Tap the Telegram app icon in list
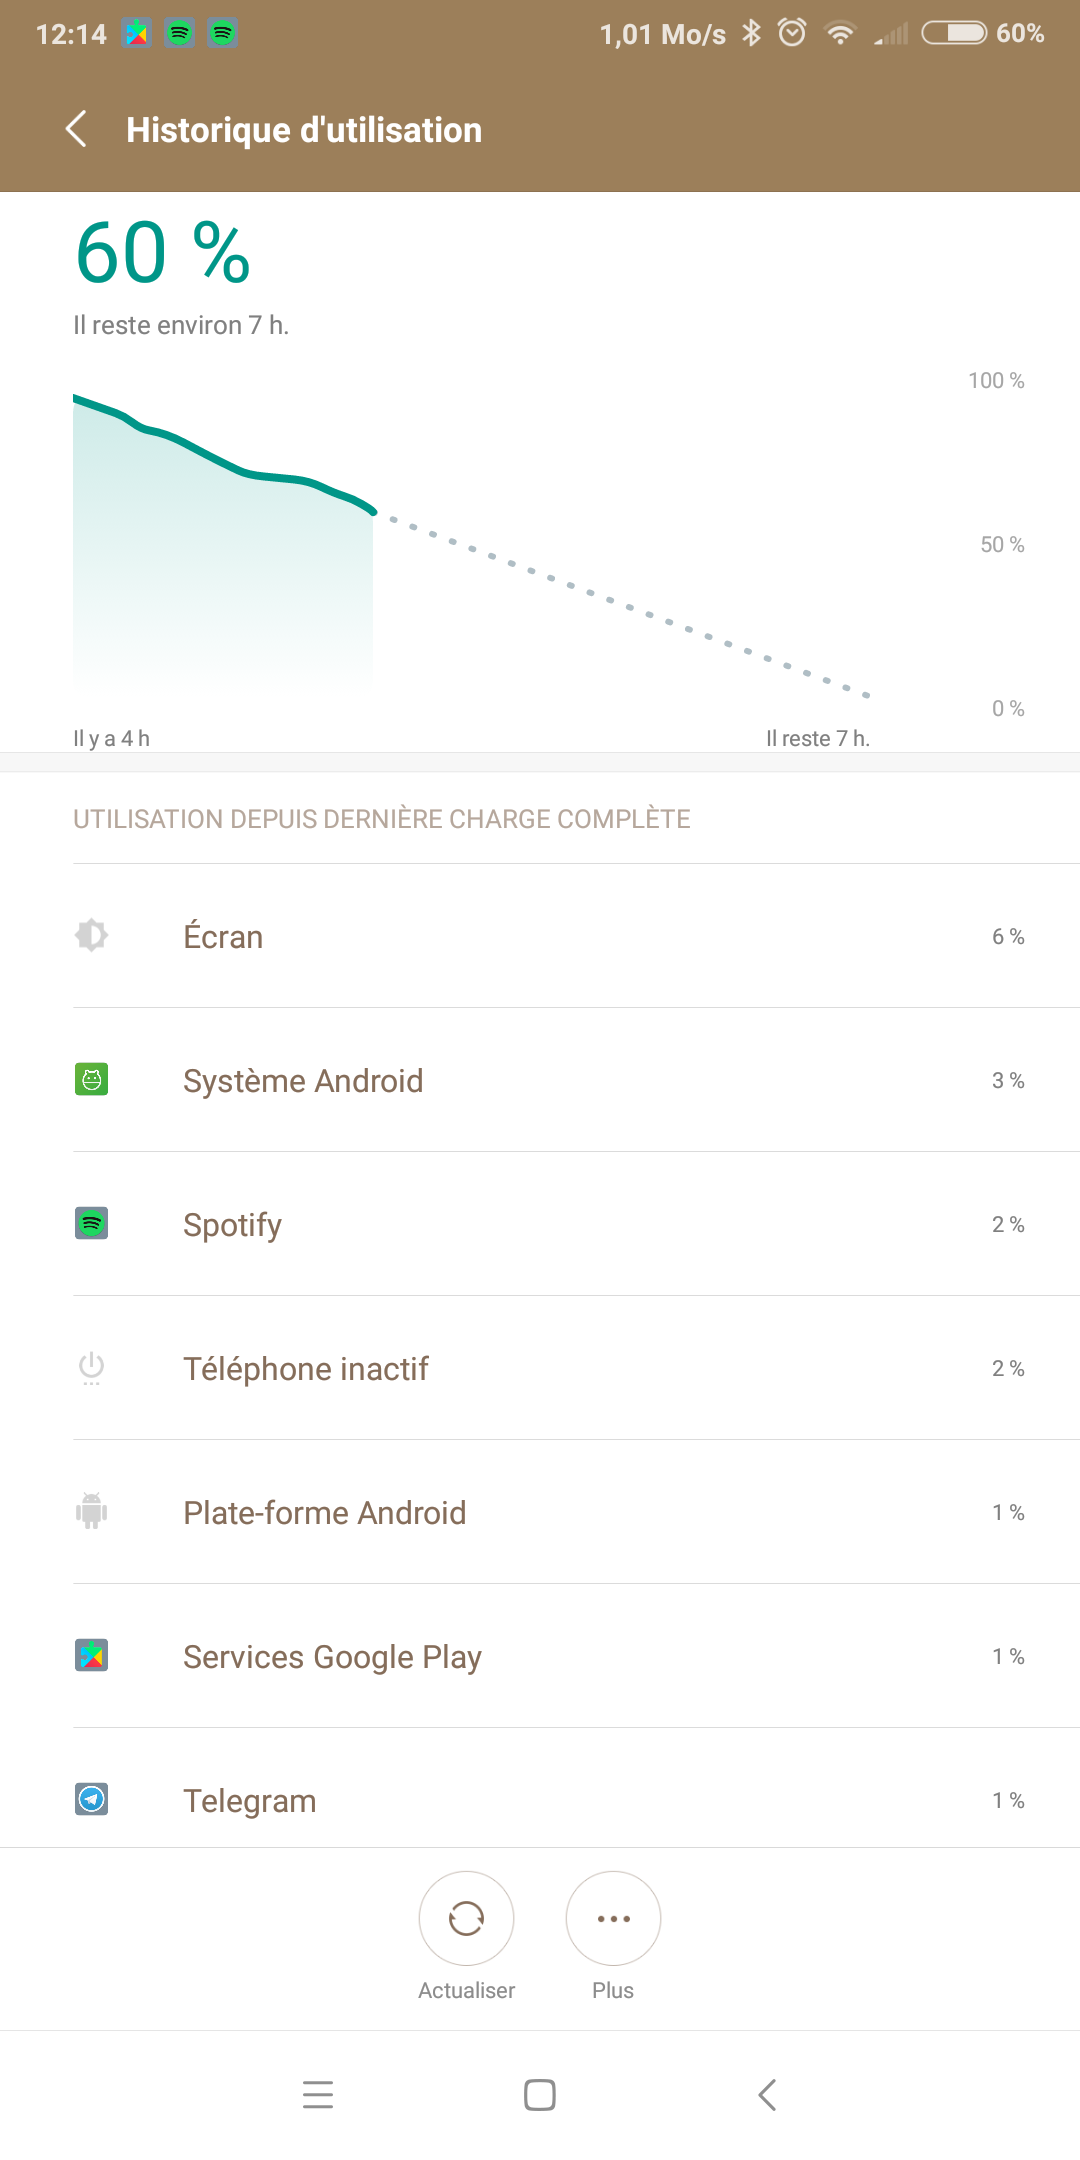Image resolution: width=1080 pixels, height=2160 pixels. click(x=92, y=1799)
